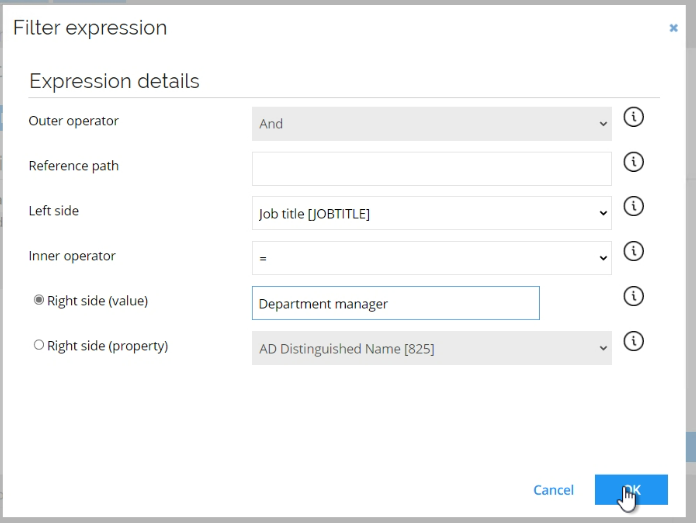View info about Inner operator
The height and width of the screenshot is (523, 696).
click(633, 251)
